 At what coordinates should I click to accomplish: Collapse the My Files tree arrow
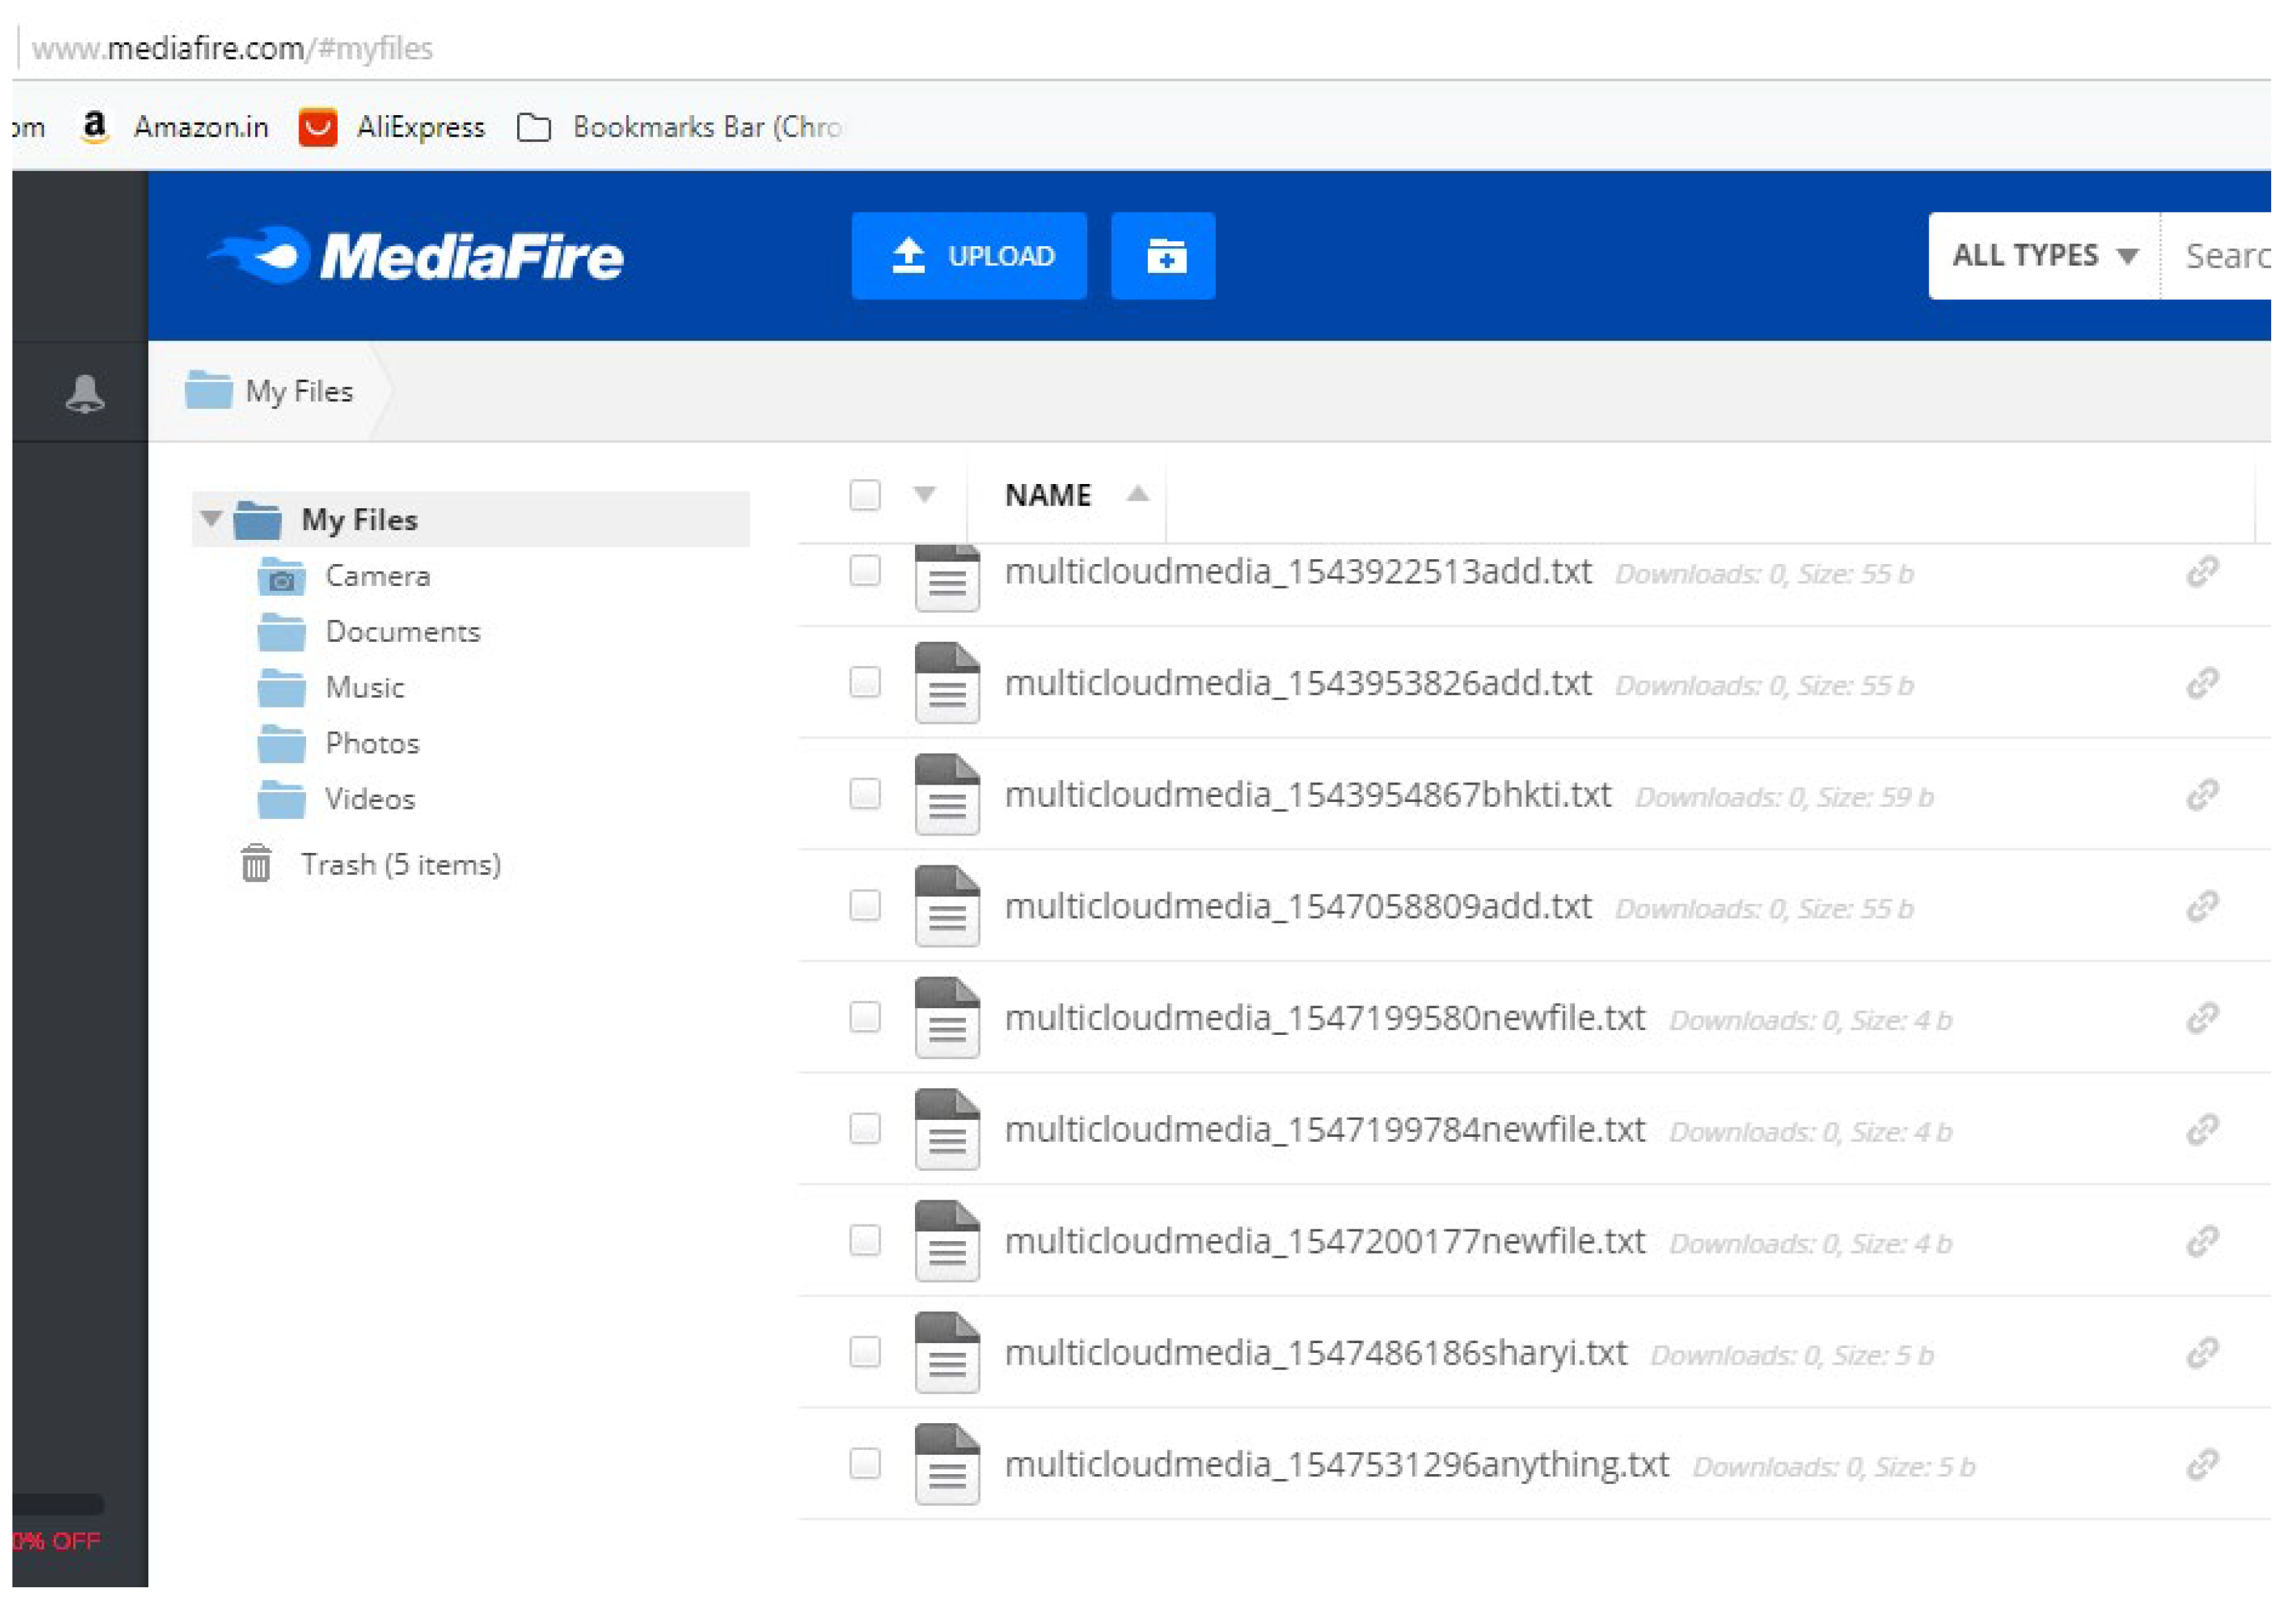(x=210, y=519)
